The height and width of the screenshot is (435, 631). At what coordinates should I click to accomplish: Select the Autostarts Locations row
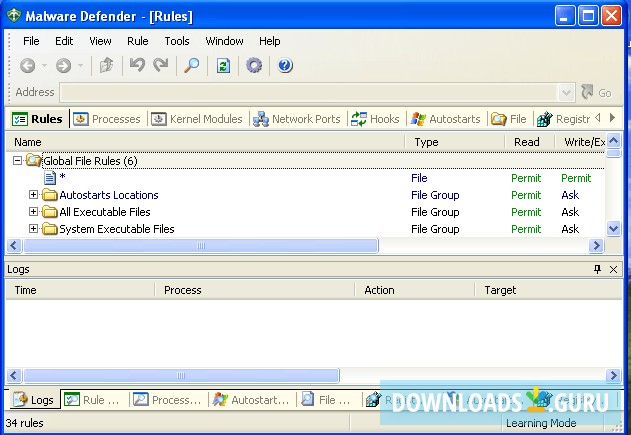[x=306, y=195]
